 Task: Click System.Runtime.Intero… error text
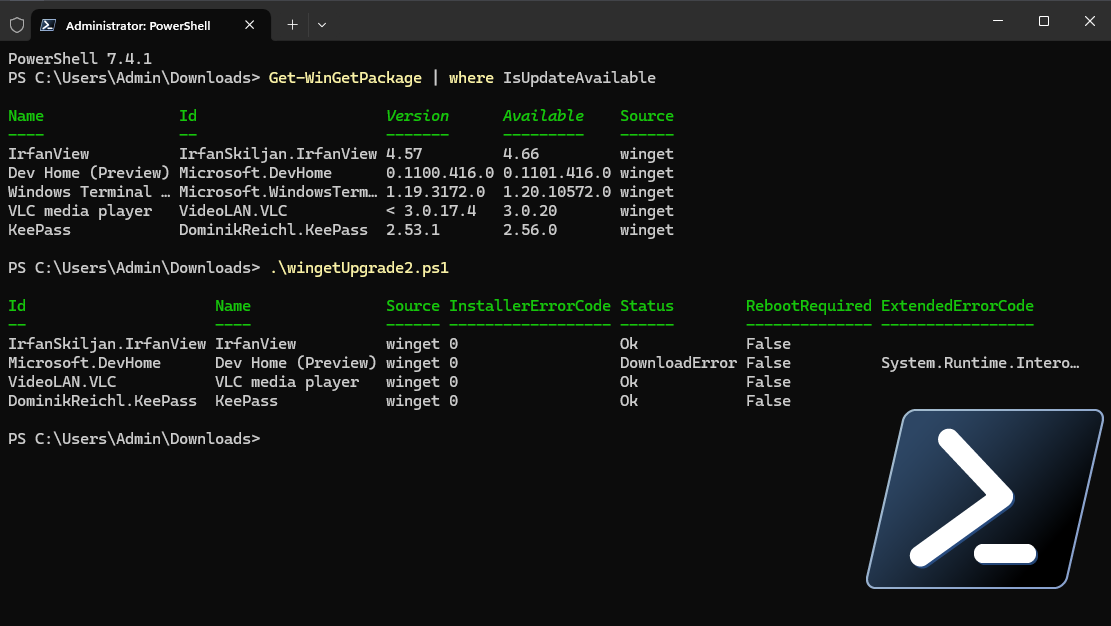[980, 363]
